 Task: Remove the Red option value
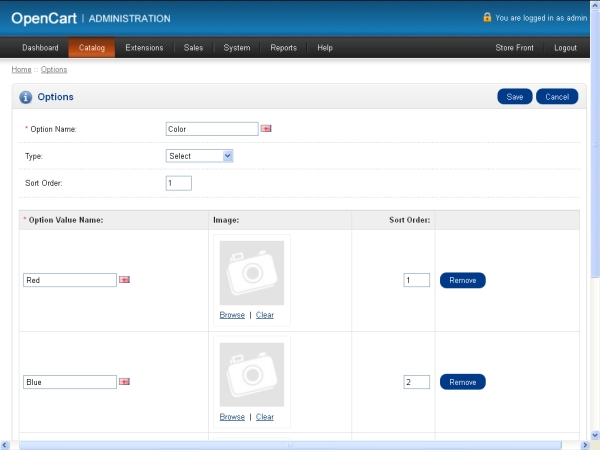tap(462, 280)
